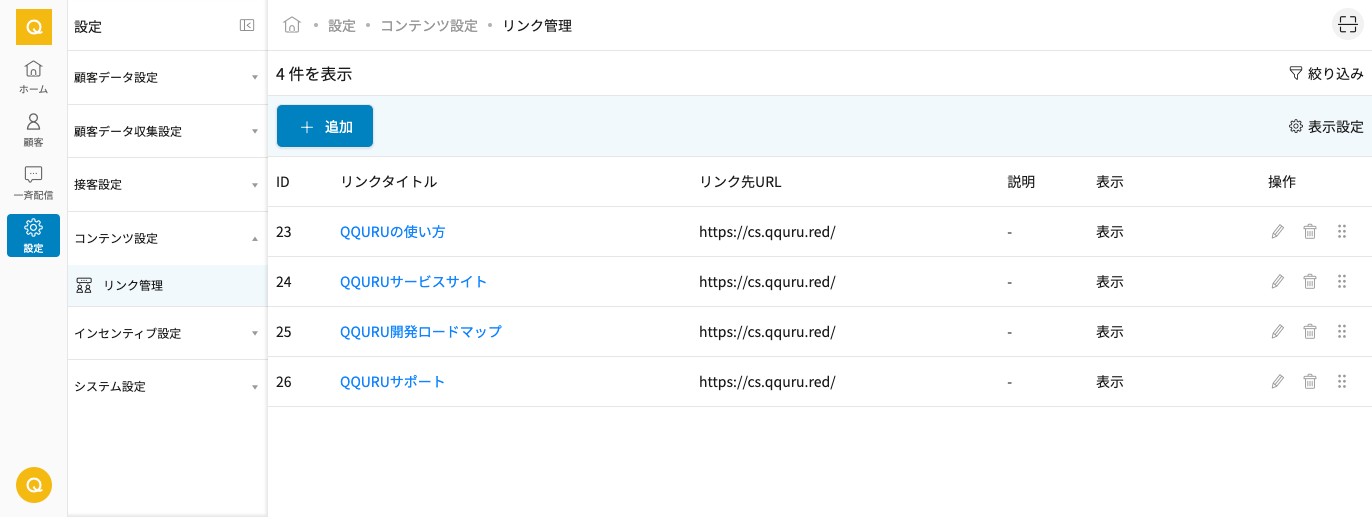Click the fullscreen scan icon at top right

tap(1348, 25)
